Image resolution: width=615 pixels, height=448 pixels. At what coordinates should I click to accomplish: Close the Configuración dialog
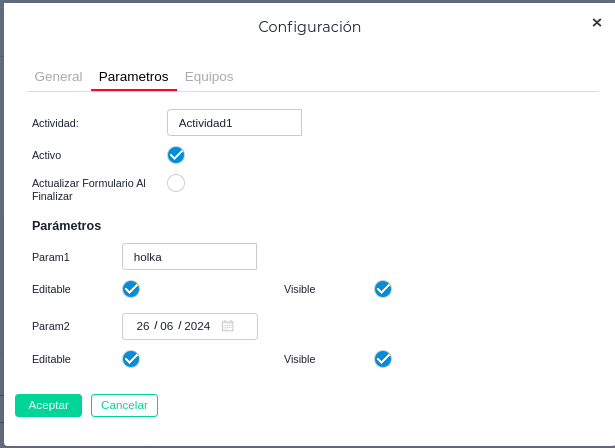click(596, 21)
